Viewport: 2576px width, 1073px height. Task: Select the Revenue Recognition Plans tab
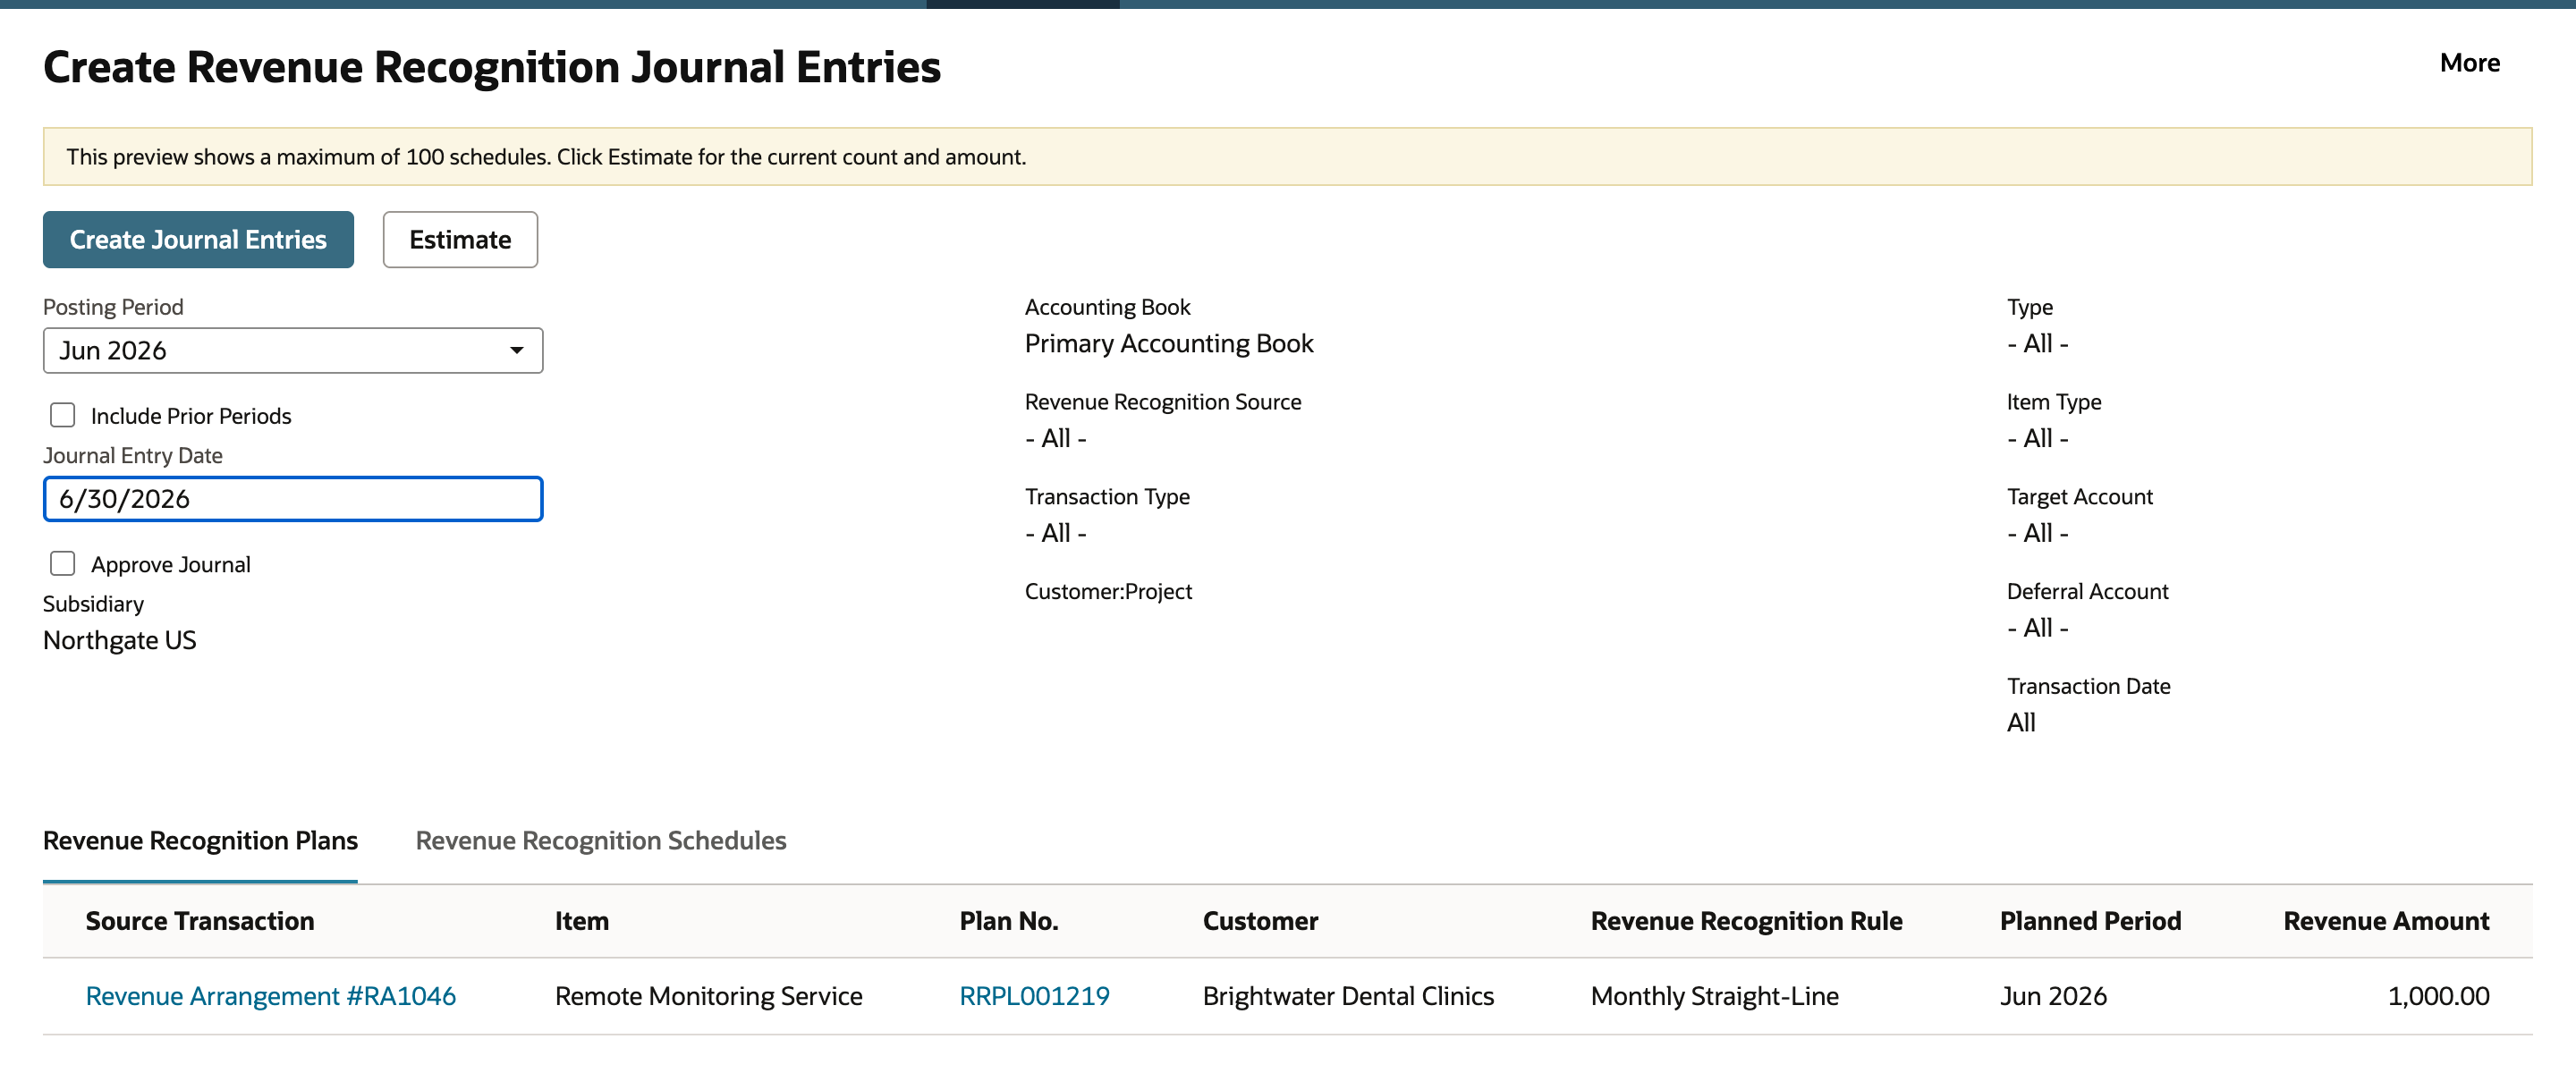pos(200,841)
